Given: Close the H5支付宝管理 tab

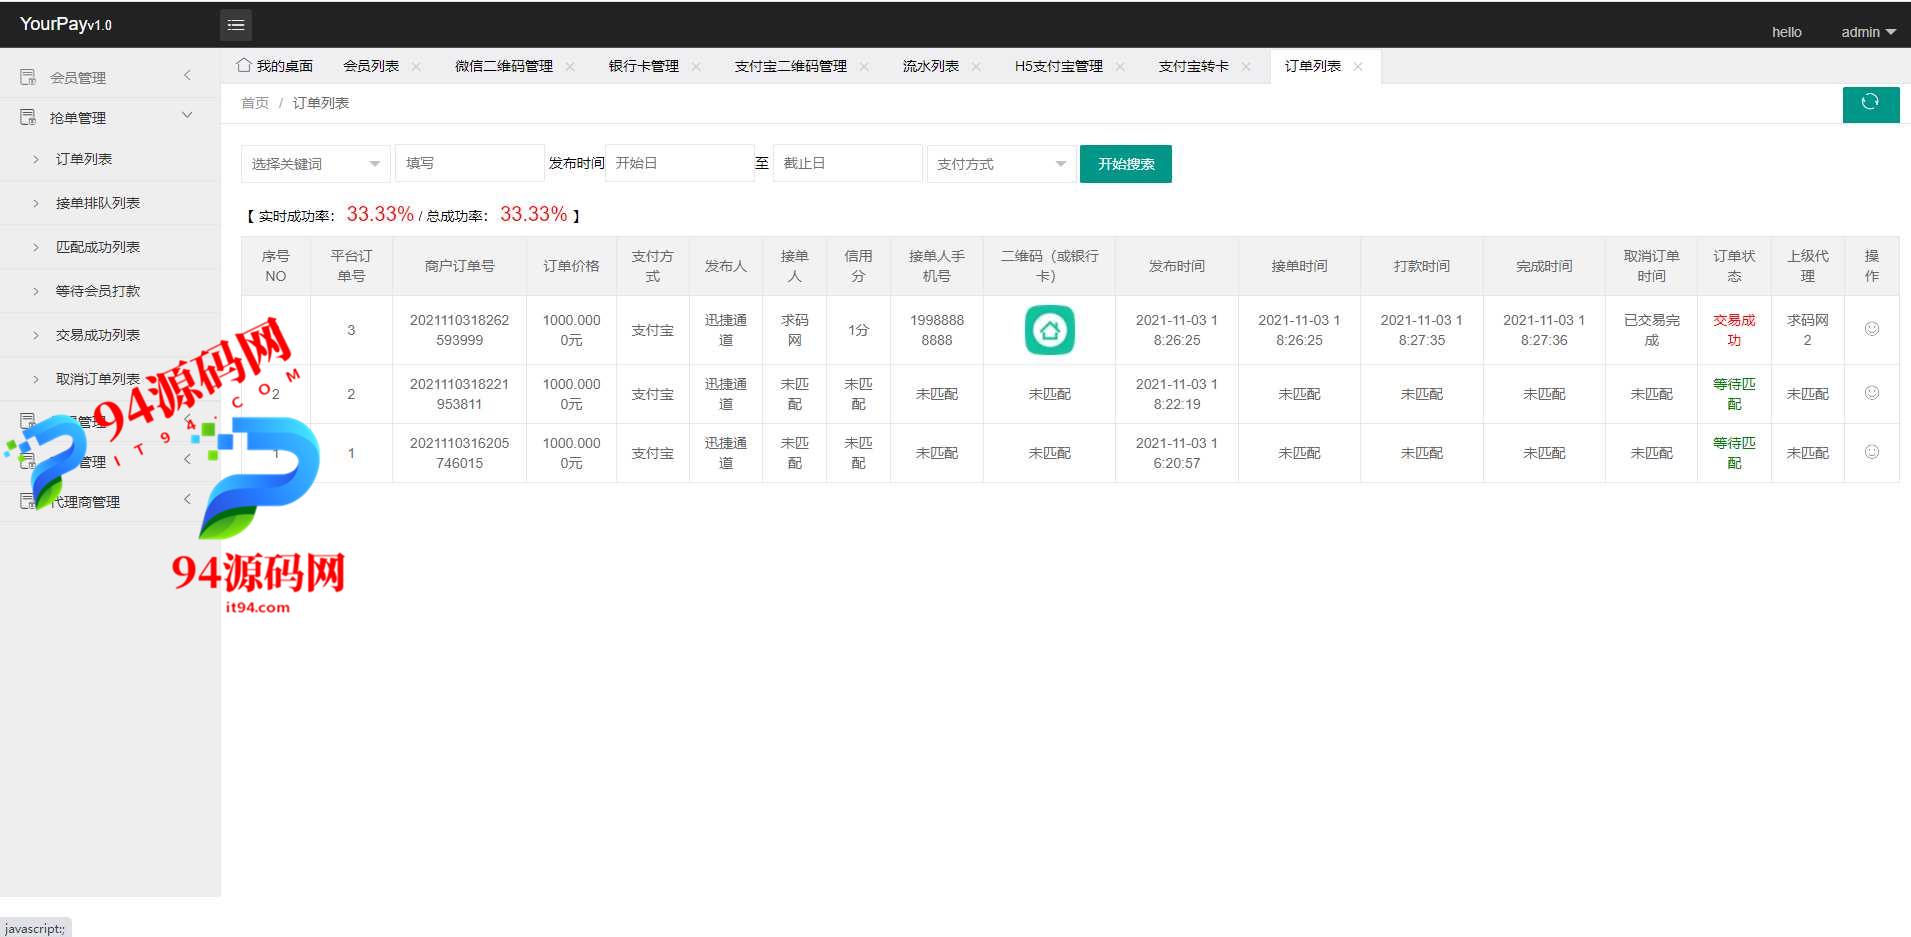Looking at the screenshot, I should click(x=1120, y=66).
